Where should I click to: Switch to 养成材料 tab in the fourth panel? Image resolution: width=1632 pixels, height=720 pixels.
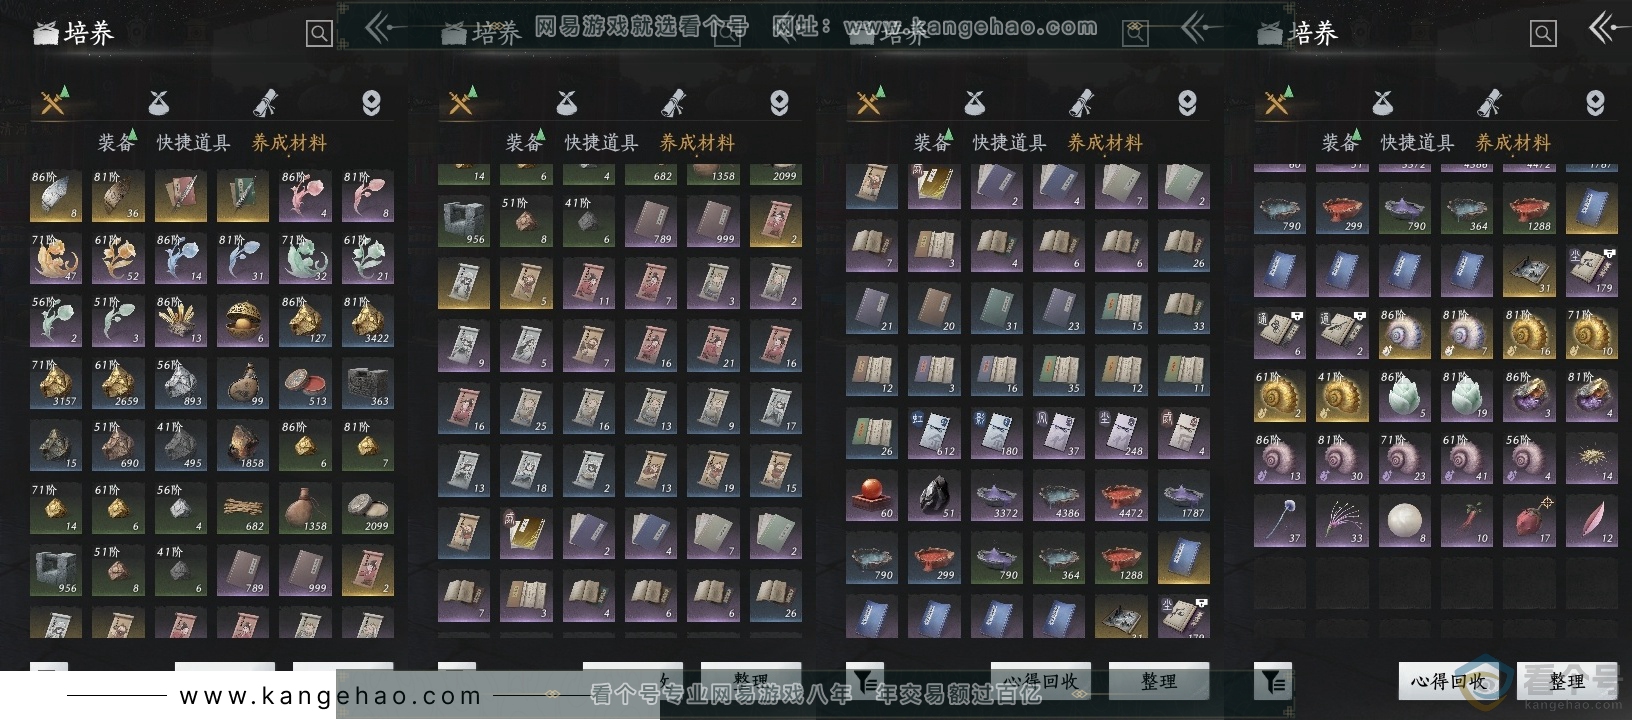pyautogui.click(x=1513, y=143)
